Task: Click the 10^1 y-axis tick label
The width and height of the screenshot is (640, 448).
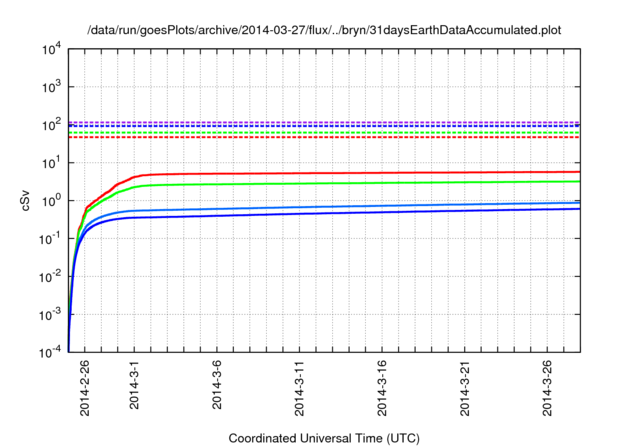Action: click(51, 163)
